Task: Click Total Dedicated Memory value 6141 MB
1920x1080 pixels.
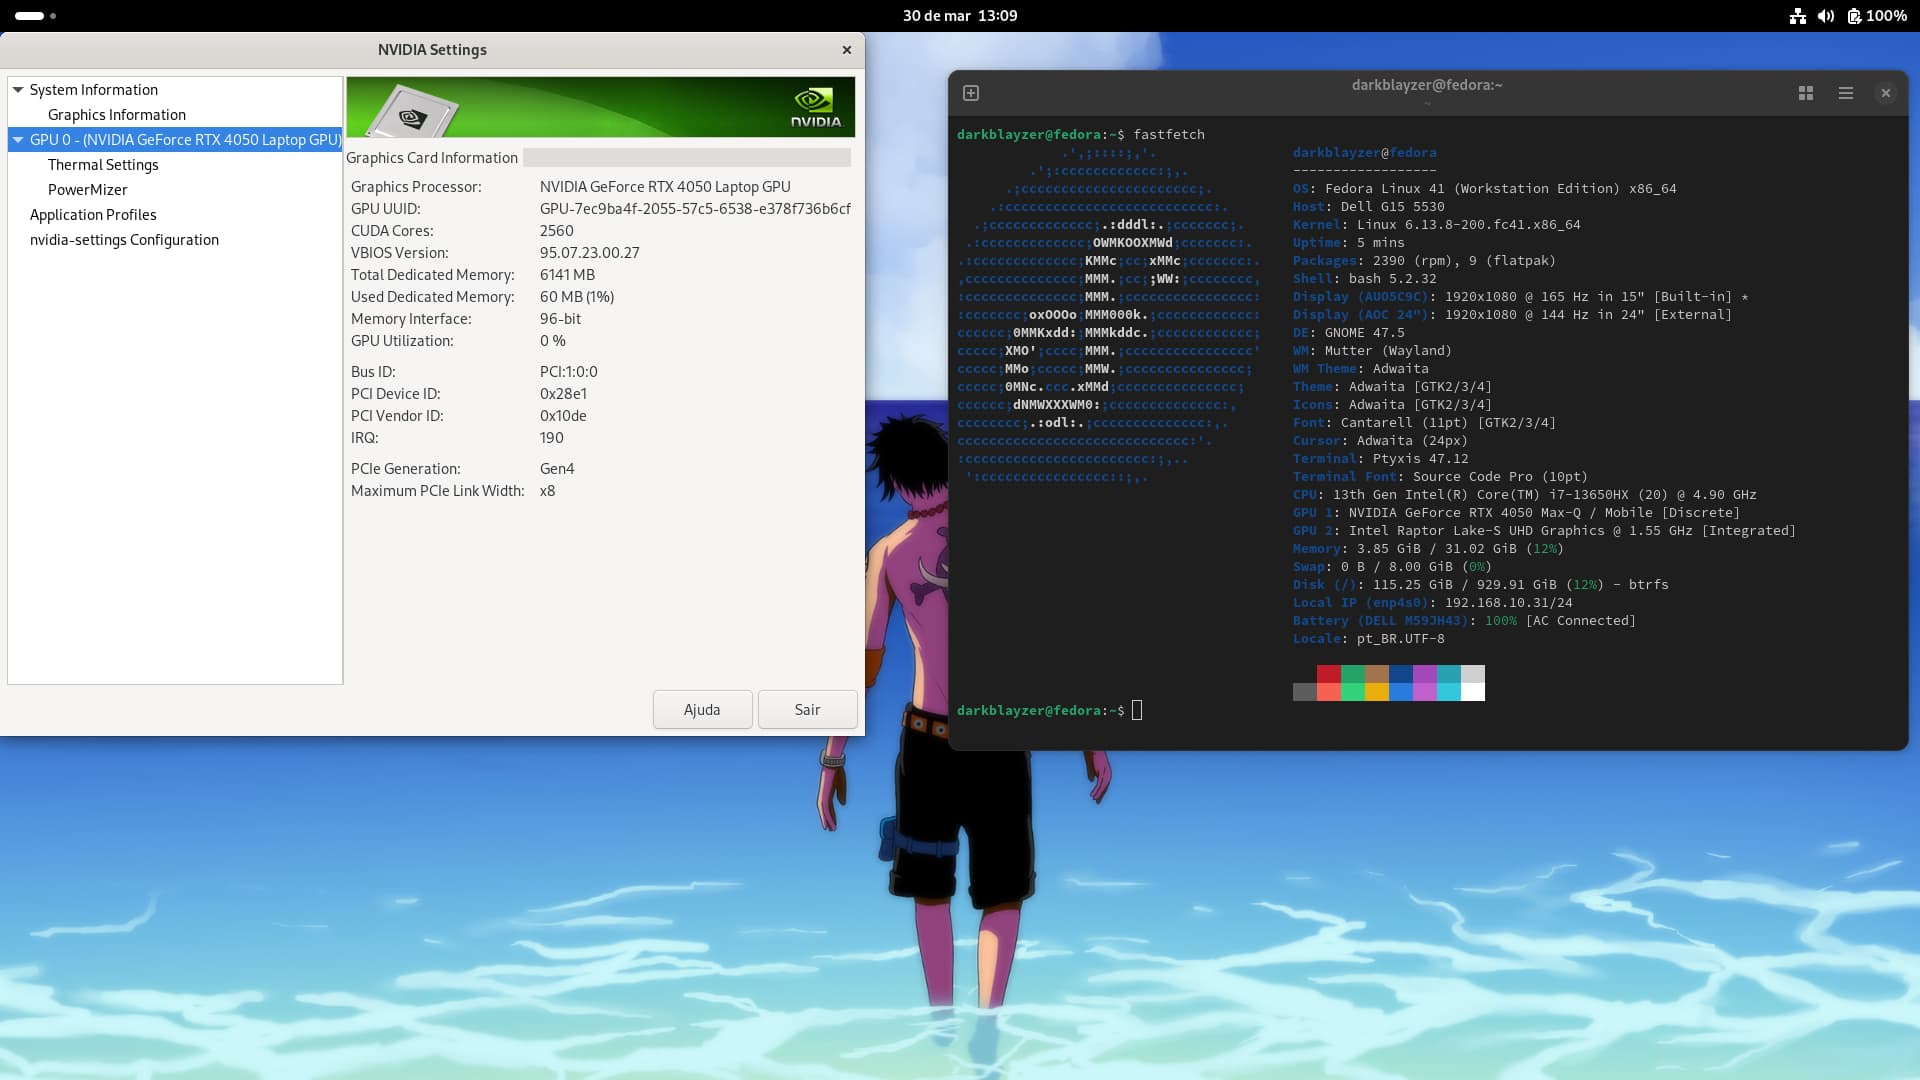Action: [x=567, y=275]
